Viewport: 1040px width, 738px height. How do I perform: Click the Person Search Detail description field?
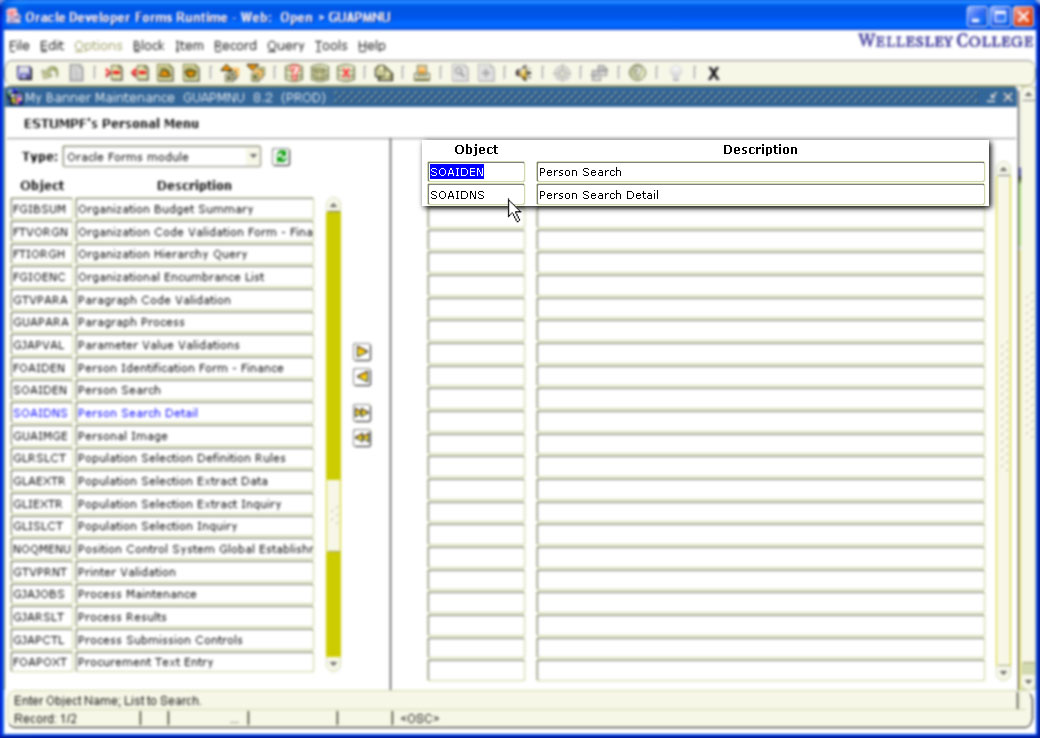[760, 195]
